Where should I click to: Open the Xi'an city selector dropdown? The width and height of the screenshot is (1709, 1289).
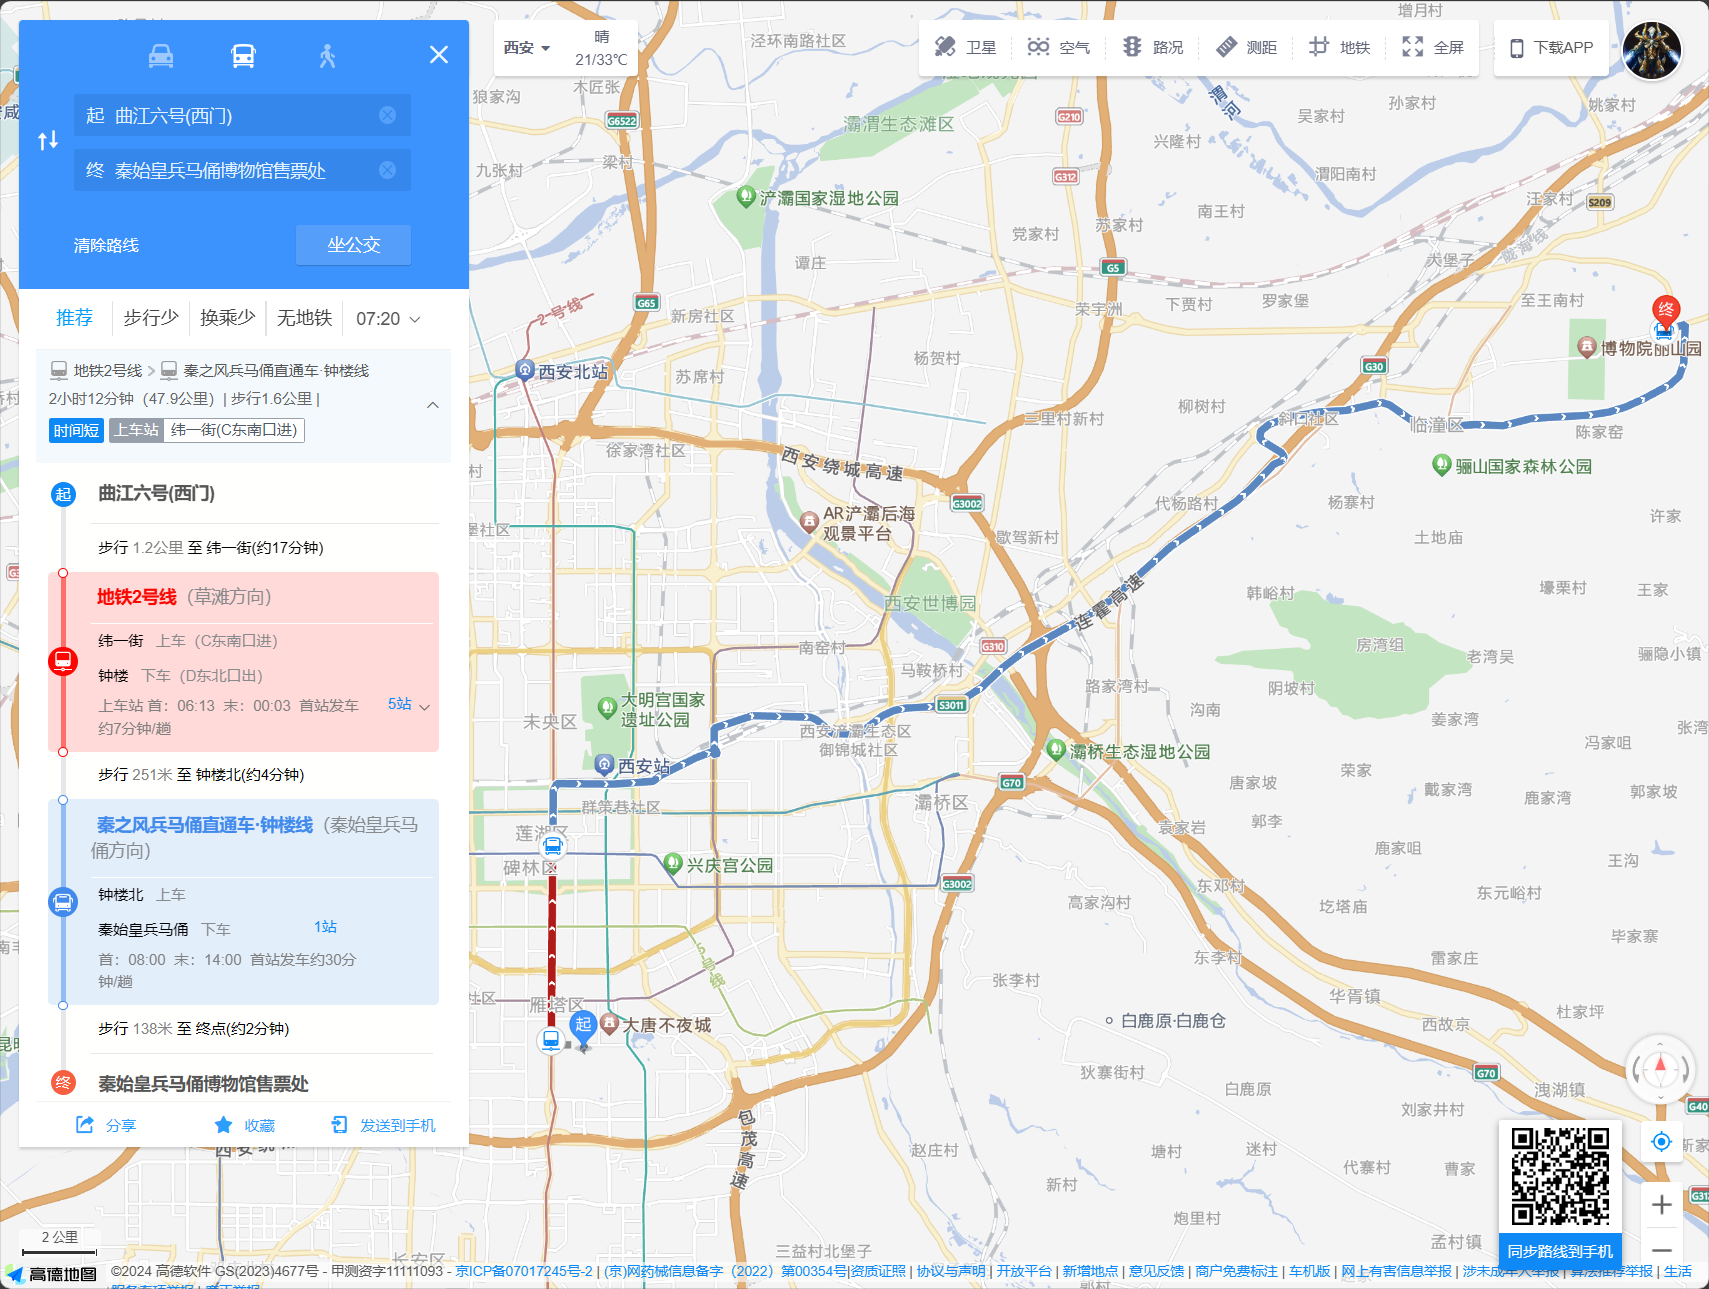[527, 48]
